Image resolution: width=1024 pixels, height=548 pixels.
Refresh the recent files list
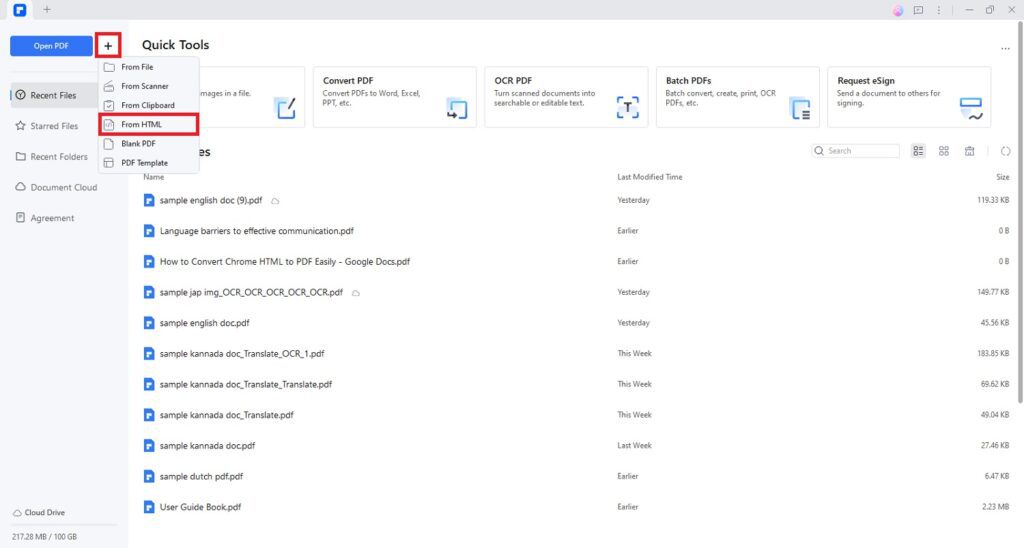point(1005,151)
